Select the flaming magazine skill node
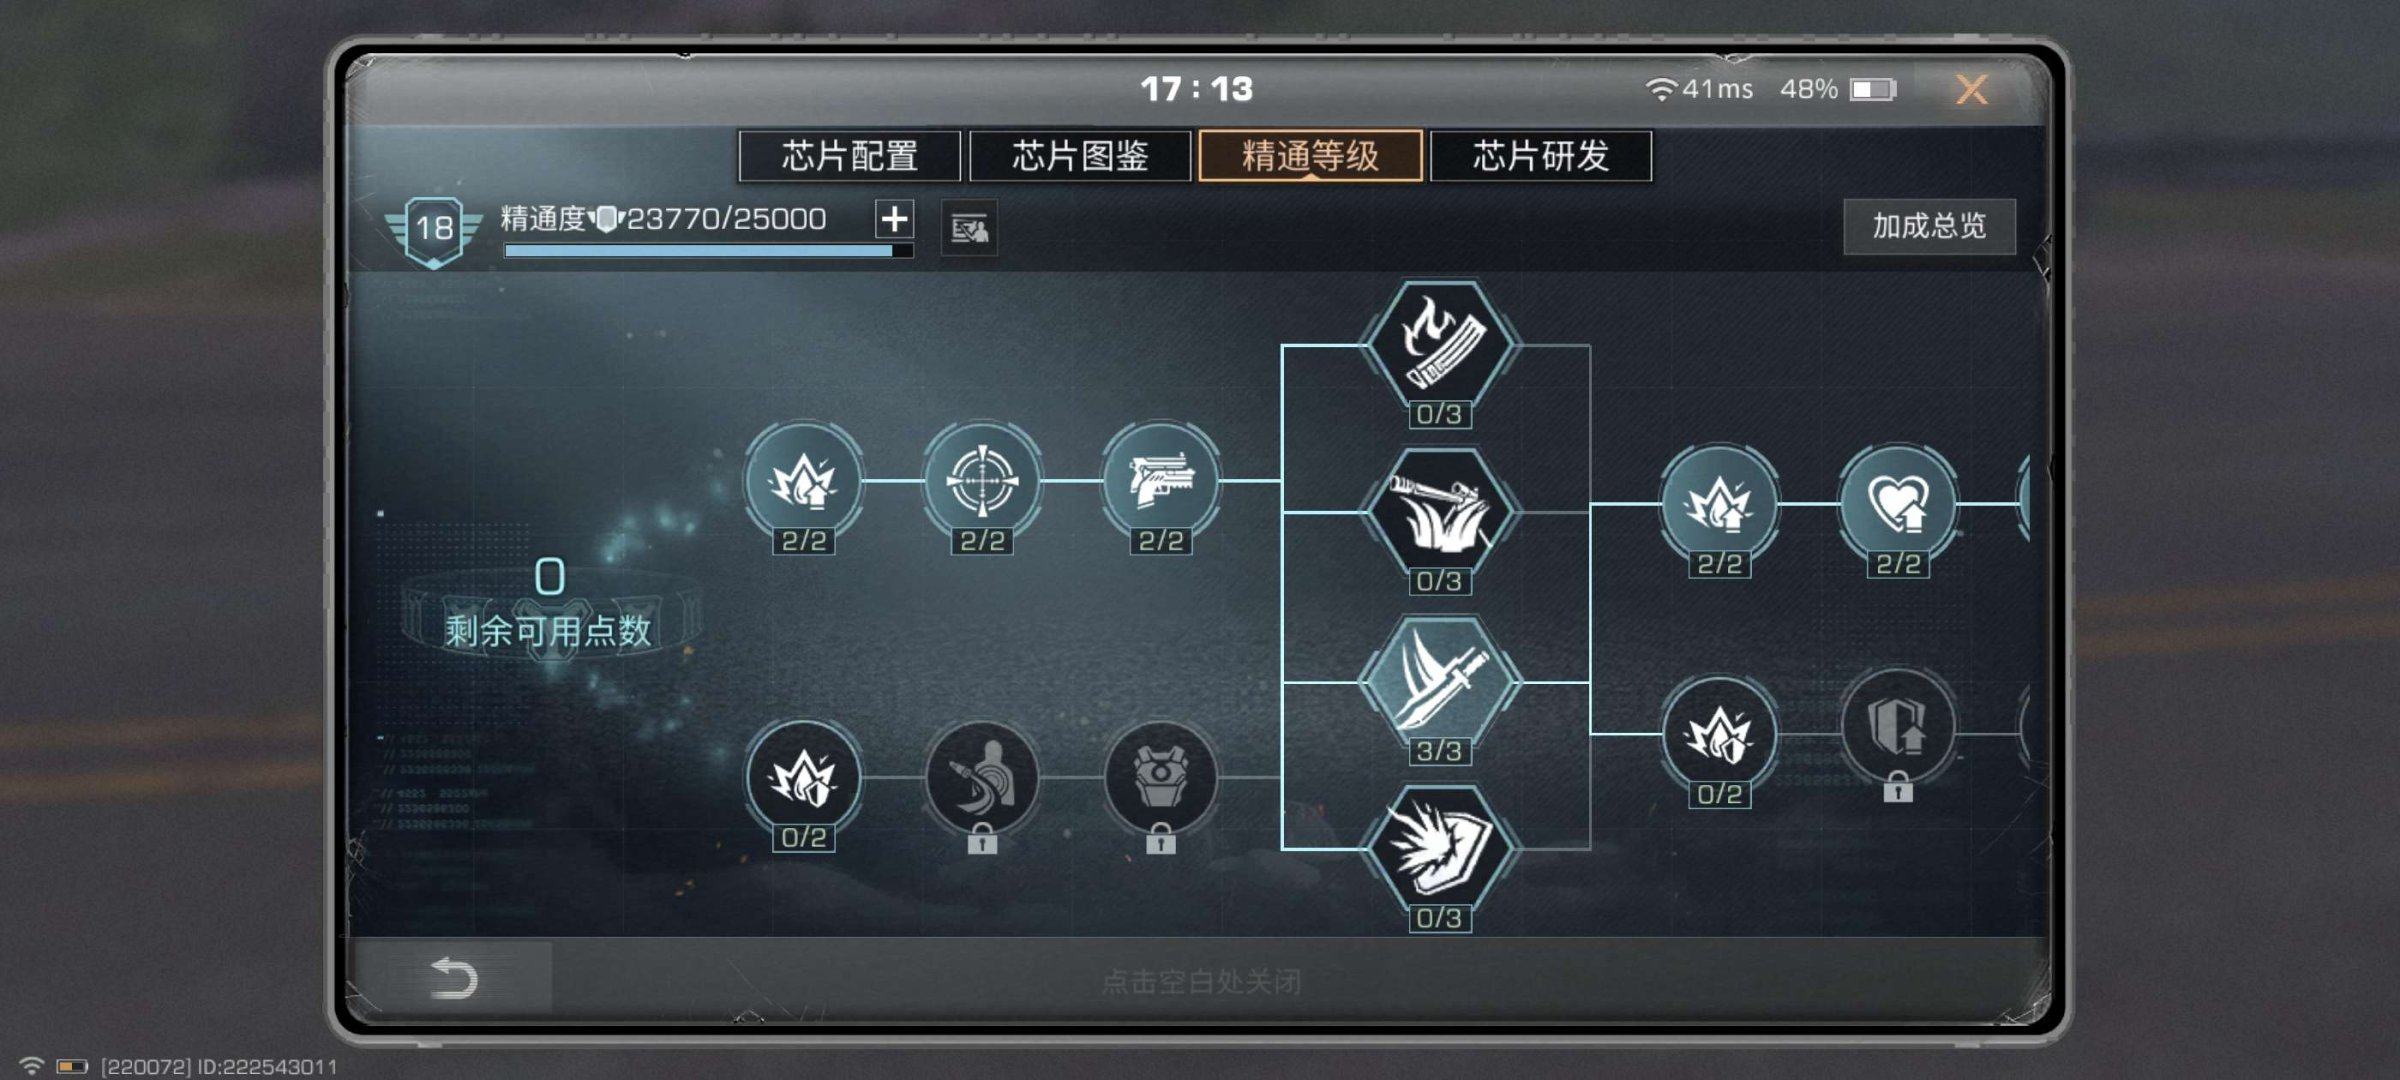2400x1080 pixels. click(1439, 345)
